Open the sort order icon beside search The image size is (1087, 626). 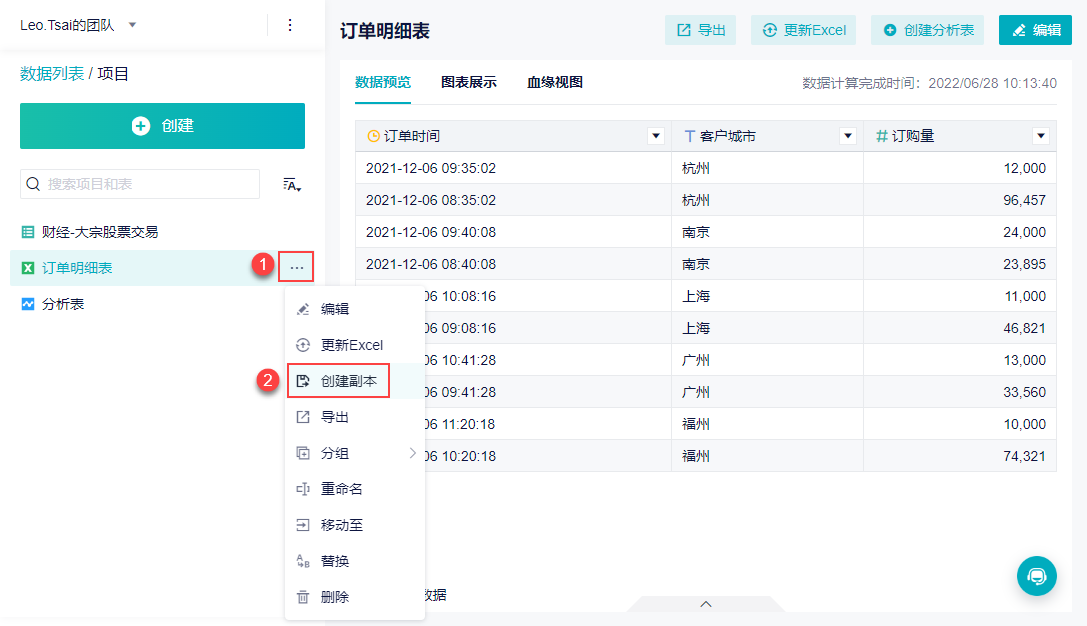click(x=292, y=184)
